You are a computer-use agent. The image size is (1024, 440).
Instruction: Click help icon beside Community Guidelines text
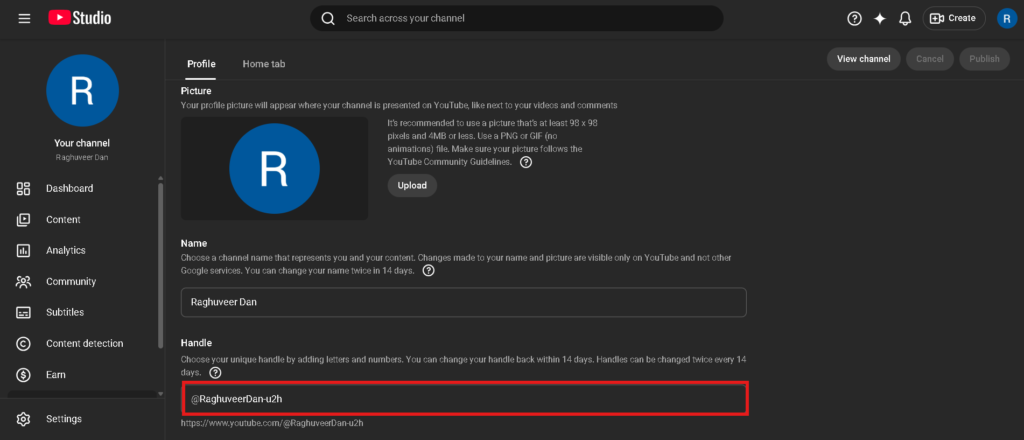(x=526, y=162)
